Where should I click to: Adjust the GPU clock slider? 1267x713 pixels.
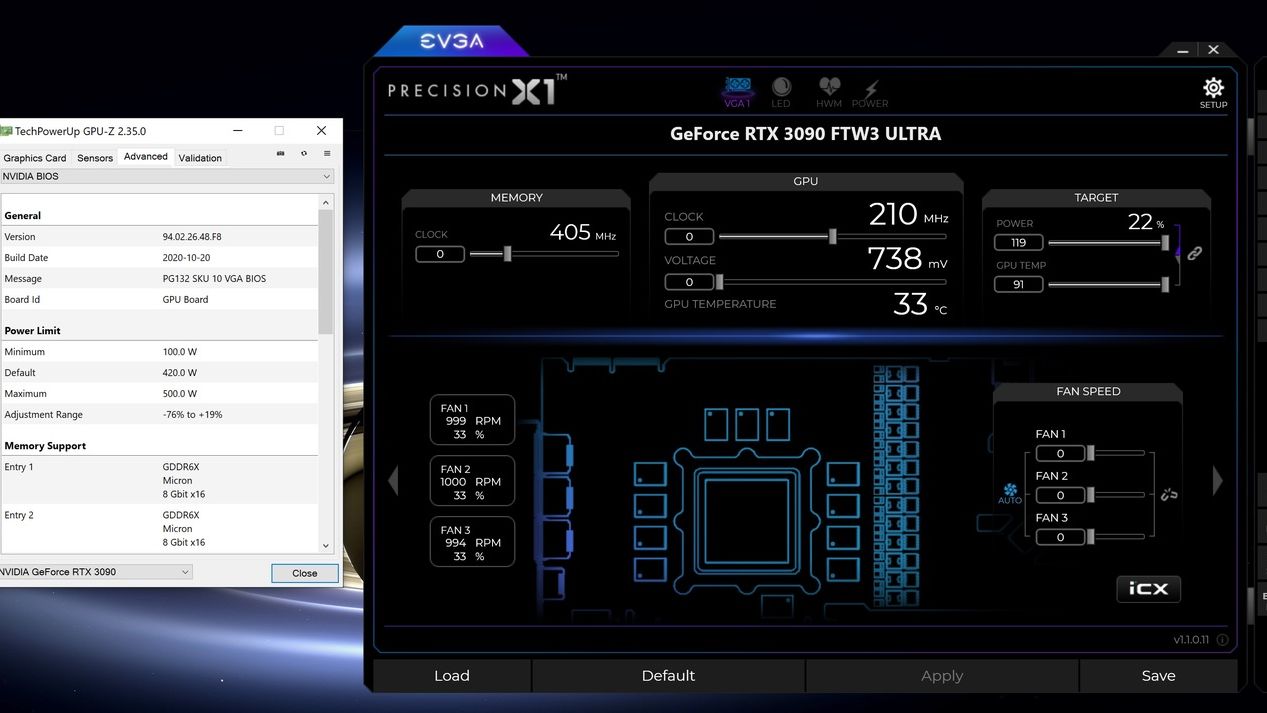pyautogui.click(x=832, y=236)
